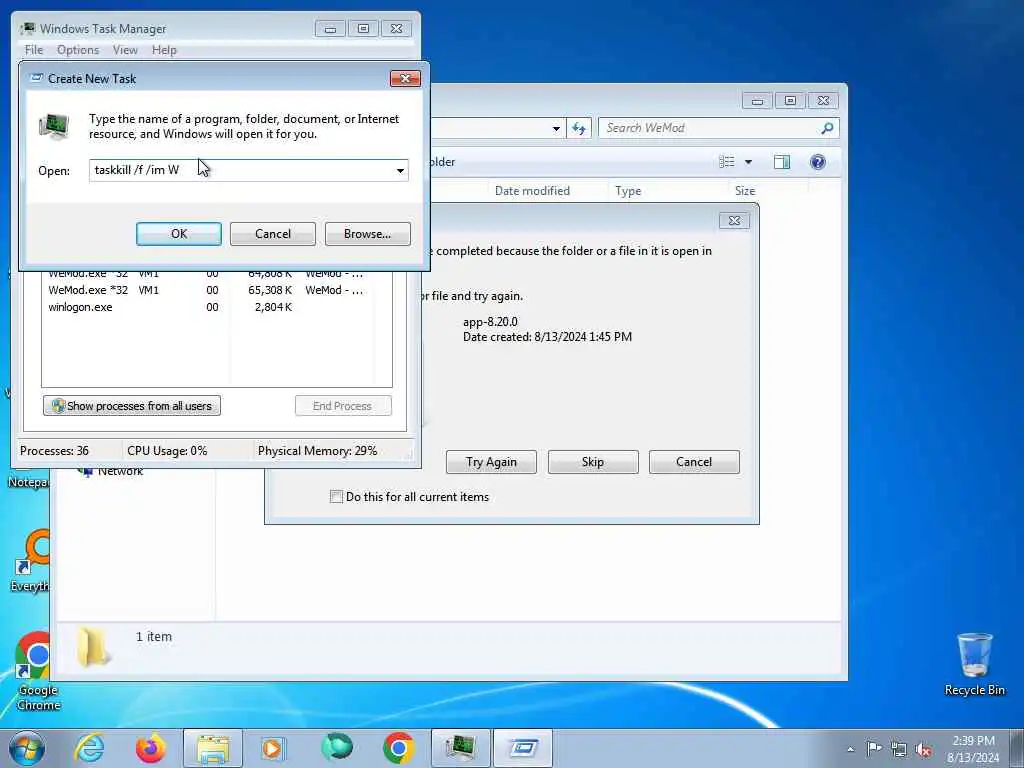Open Task Manager Options menu
The height and width of the screenshot is (768, 1024).
(x=78, y=50)
